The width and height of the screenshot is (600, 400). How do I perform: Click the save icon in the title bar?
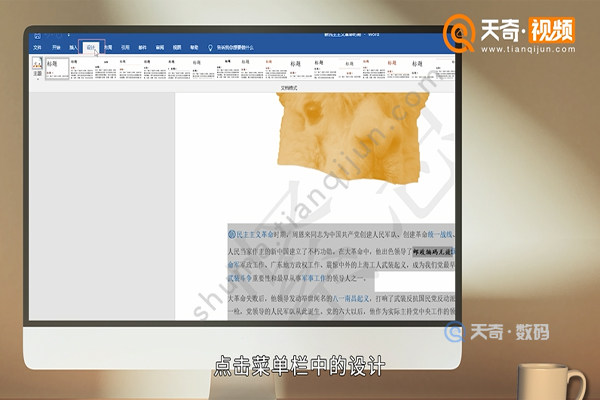click(38, 36)
